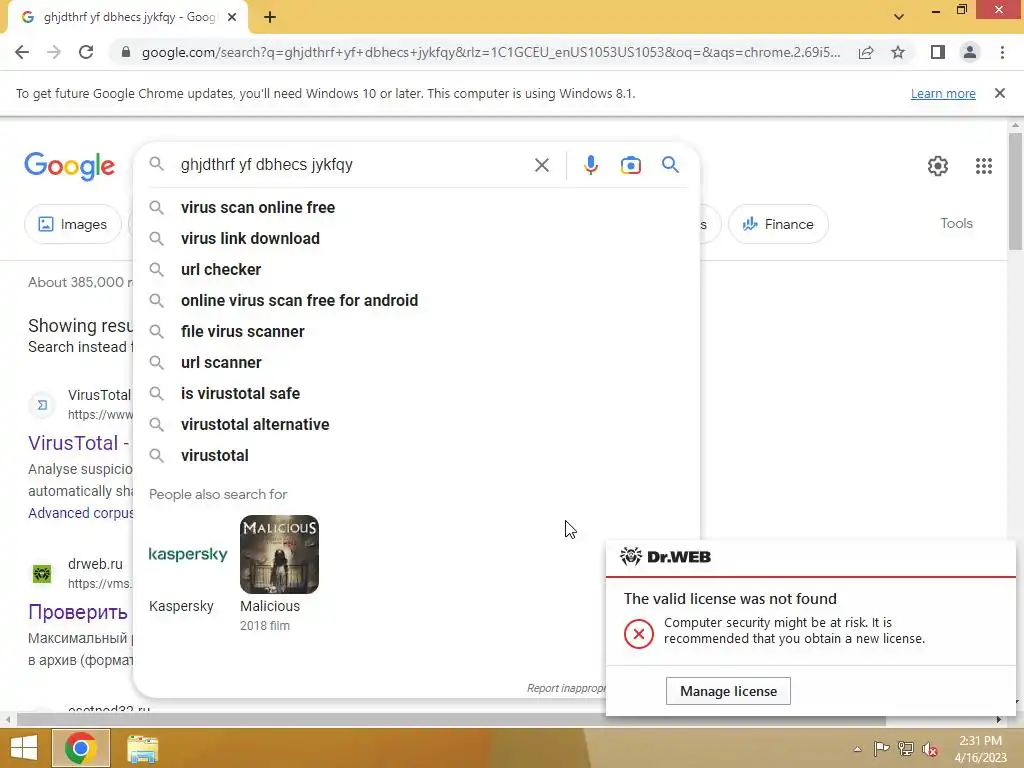Switch to Chrome on the taskbar
The width and height of the screenshot is (1024, 768).
(80, 748)
